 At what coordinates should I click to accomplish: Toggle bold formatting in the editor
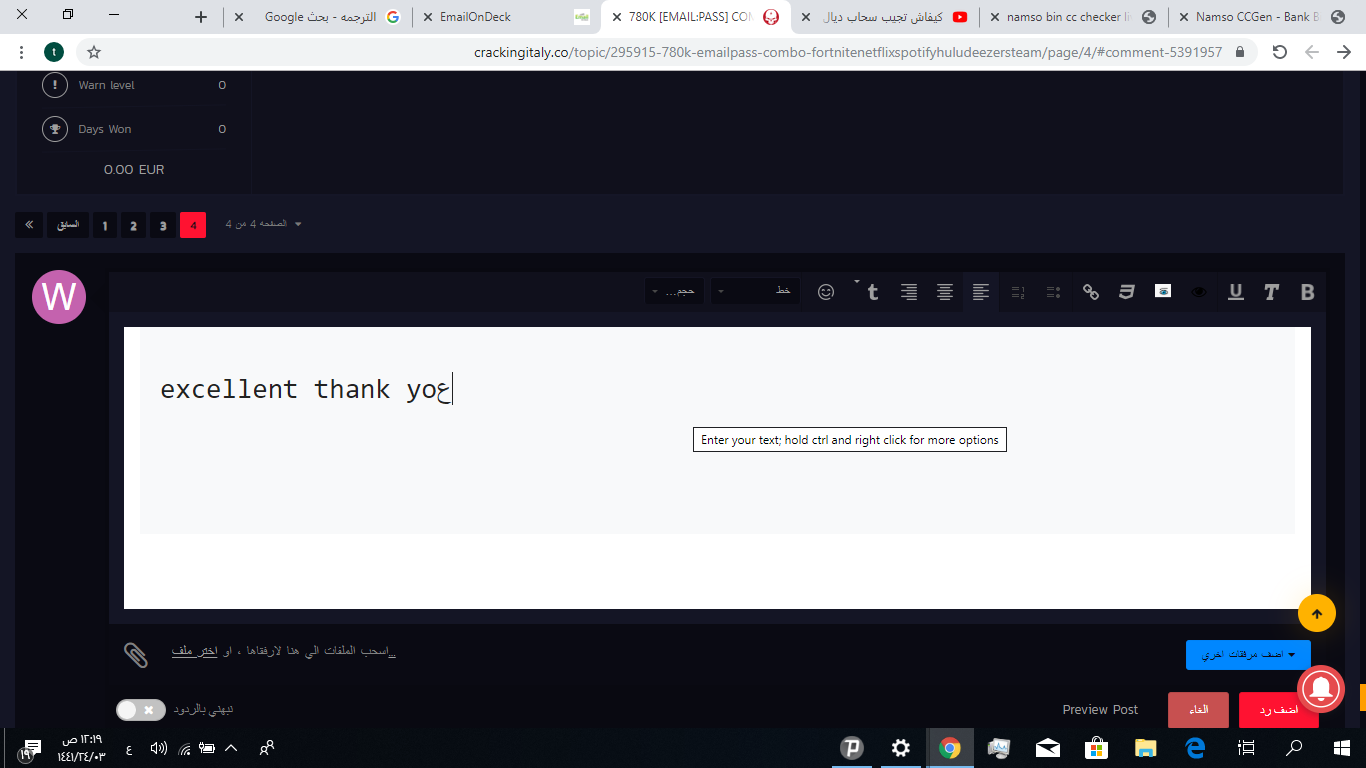(x=1307, y=292)
